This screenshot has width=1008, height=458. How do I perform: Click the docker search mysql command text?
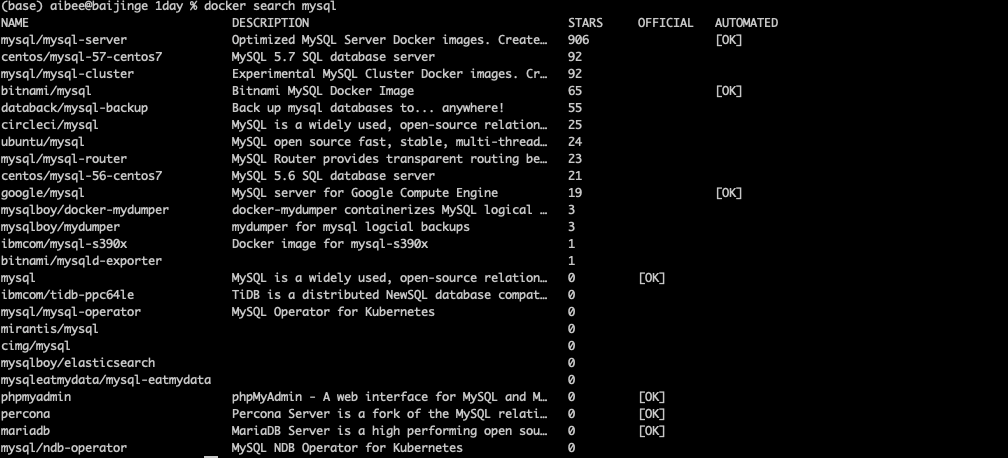point(270,6)
